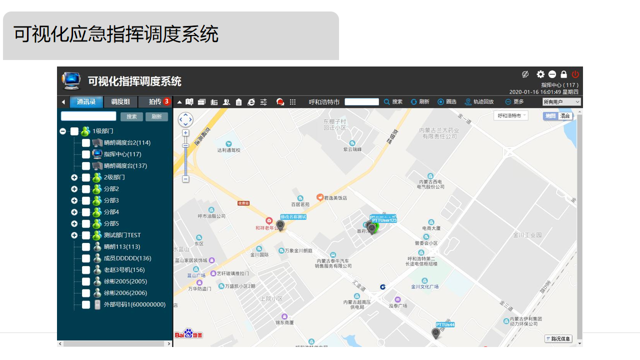The image size is (640, 360).
Task: Check the 测试部门TEST checkbox
Action: pos(86,235)
